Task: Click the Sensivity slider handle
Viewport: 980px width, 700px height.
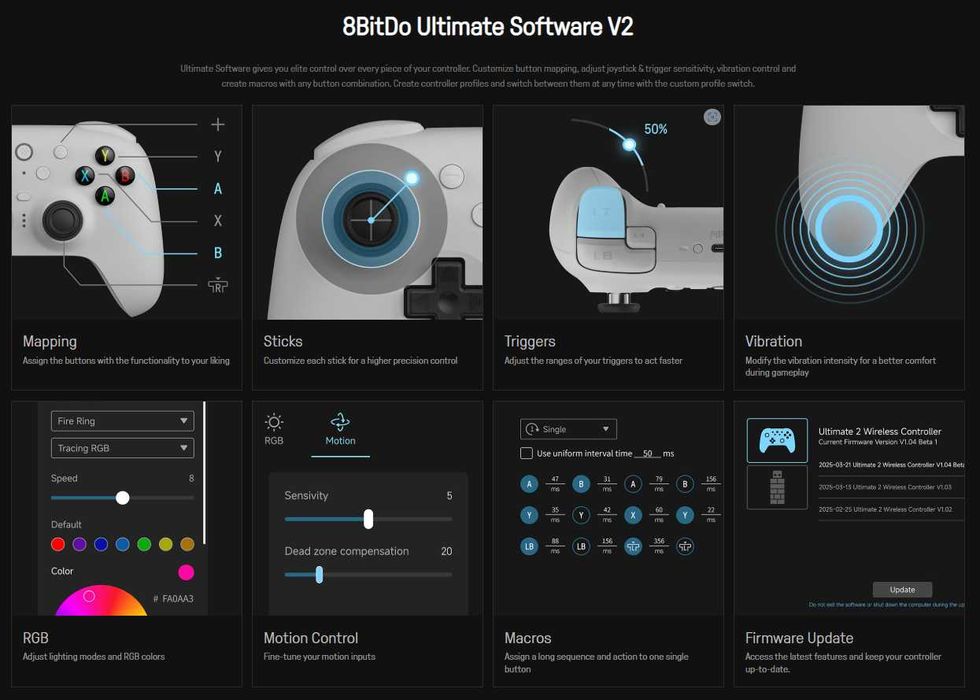Action: (x=369, y=519)
